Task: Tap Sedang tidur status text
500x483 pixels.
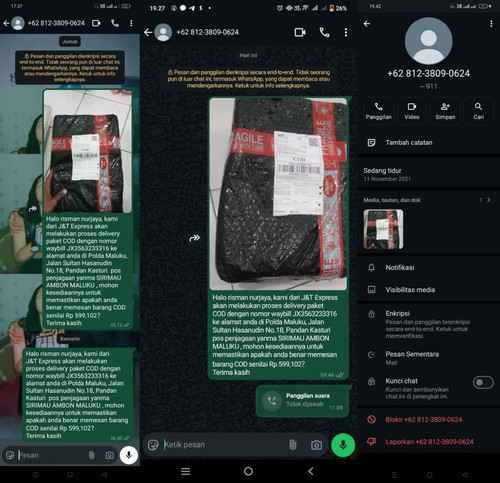Action: pos(382,171)
